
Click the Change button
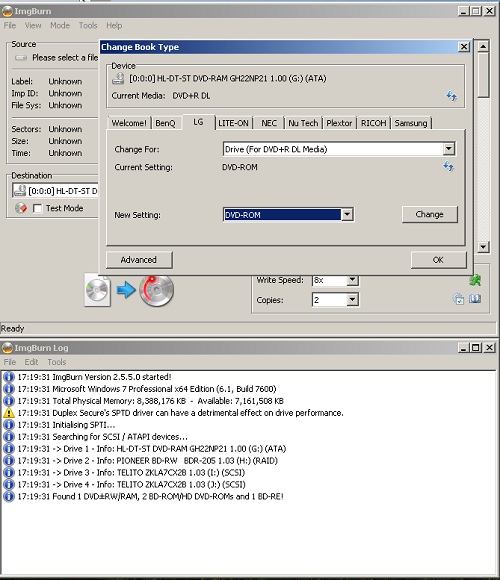[429, 215]
